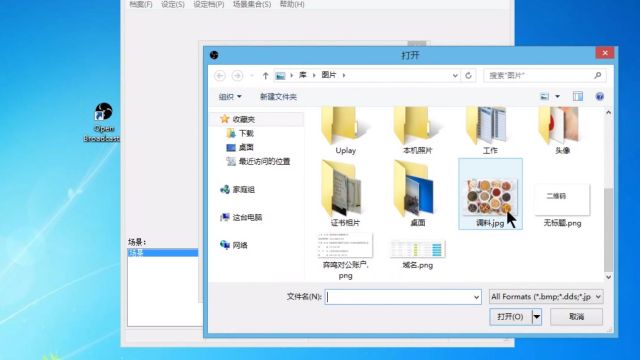
Task: Expand the arrow beside the 打开 button
Action: tap(537, 317)
